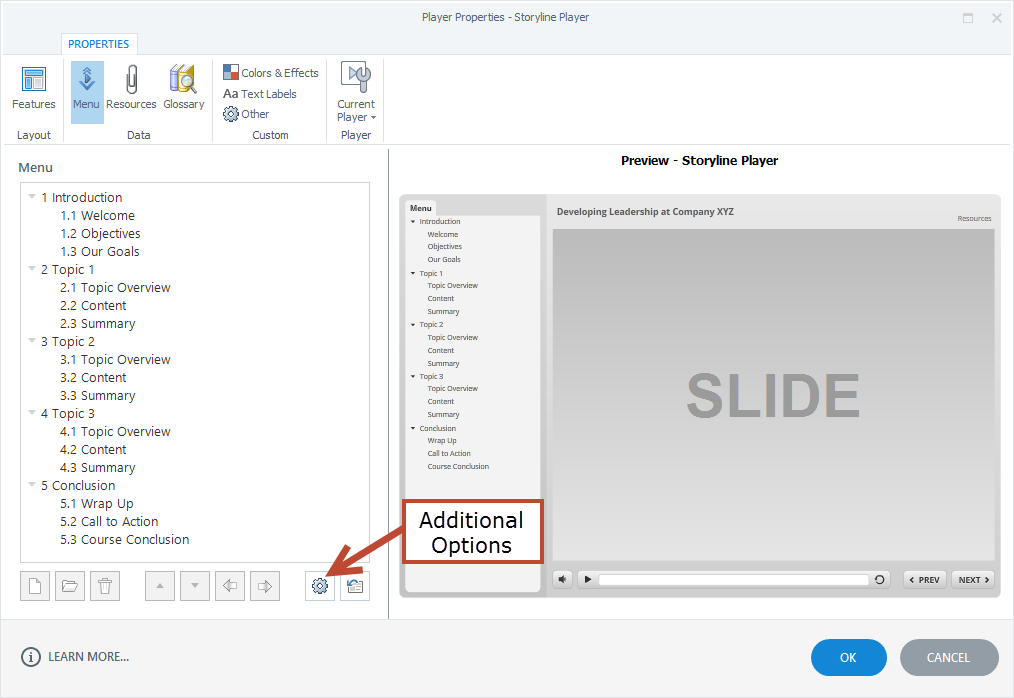The width and height of the screenshot is (1014, 698).
Task: Select the 5.2 Call to Action item
Action: pyautogui.click(x=109, y=521)
